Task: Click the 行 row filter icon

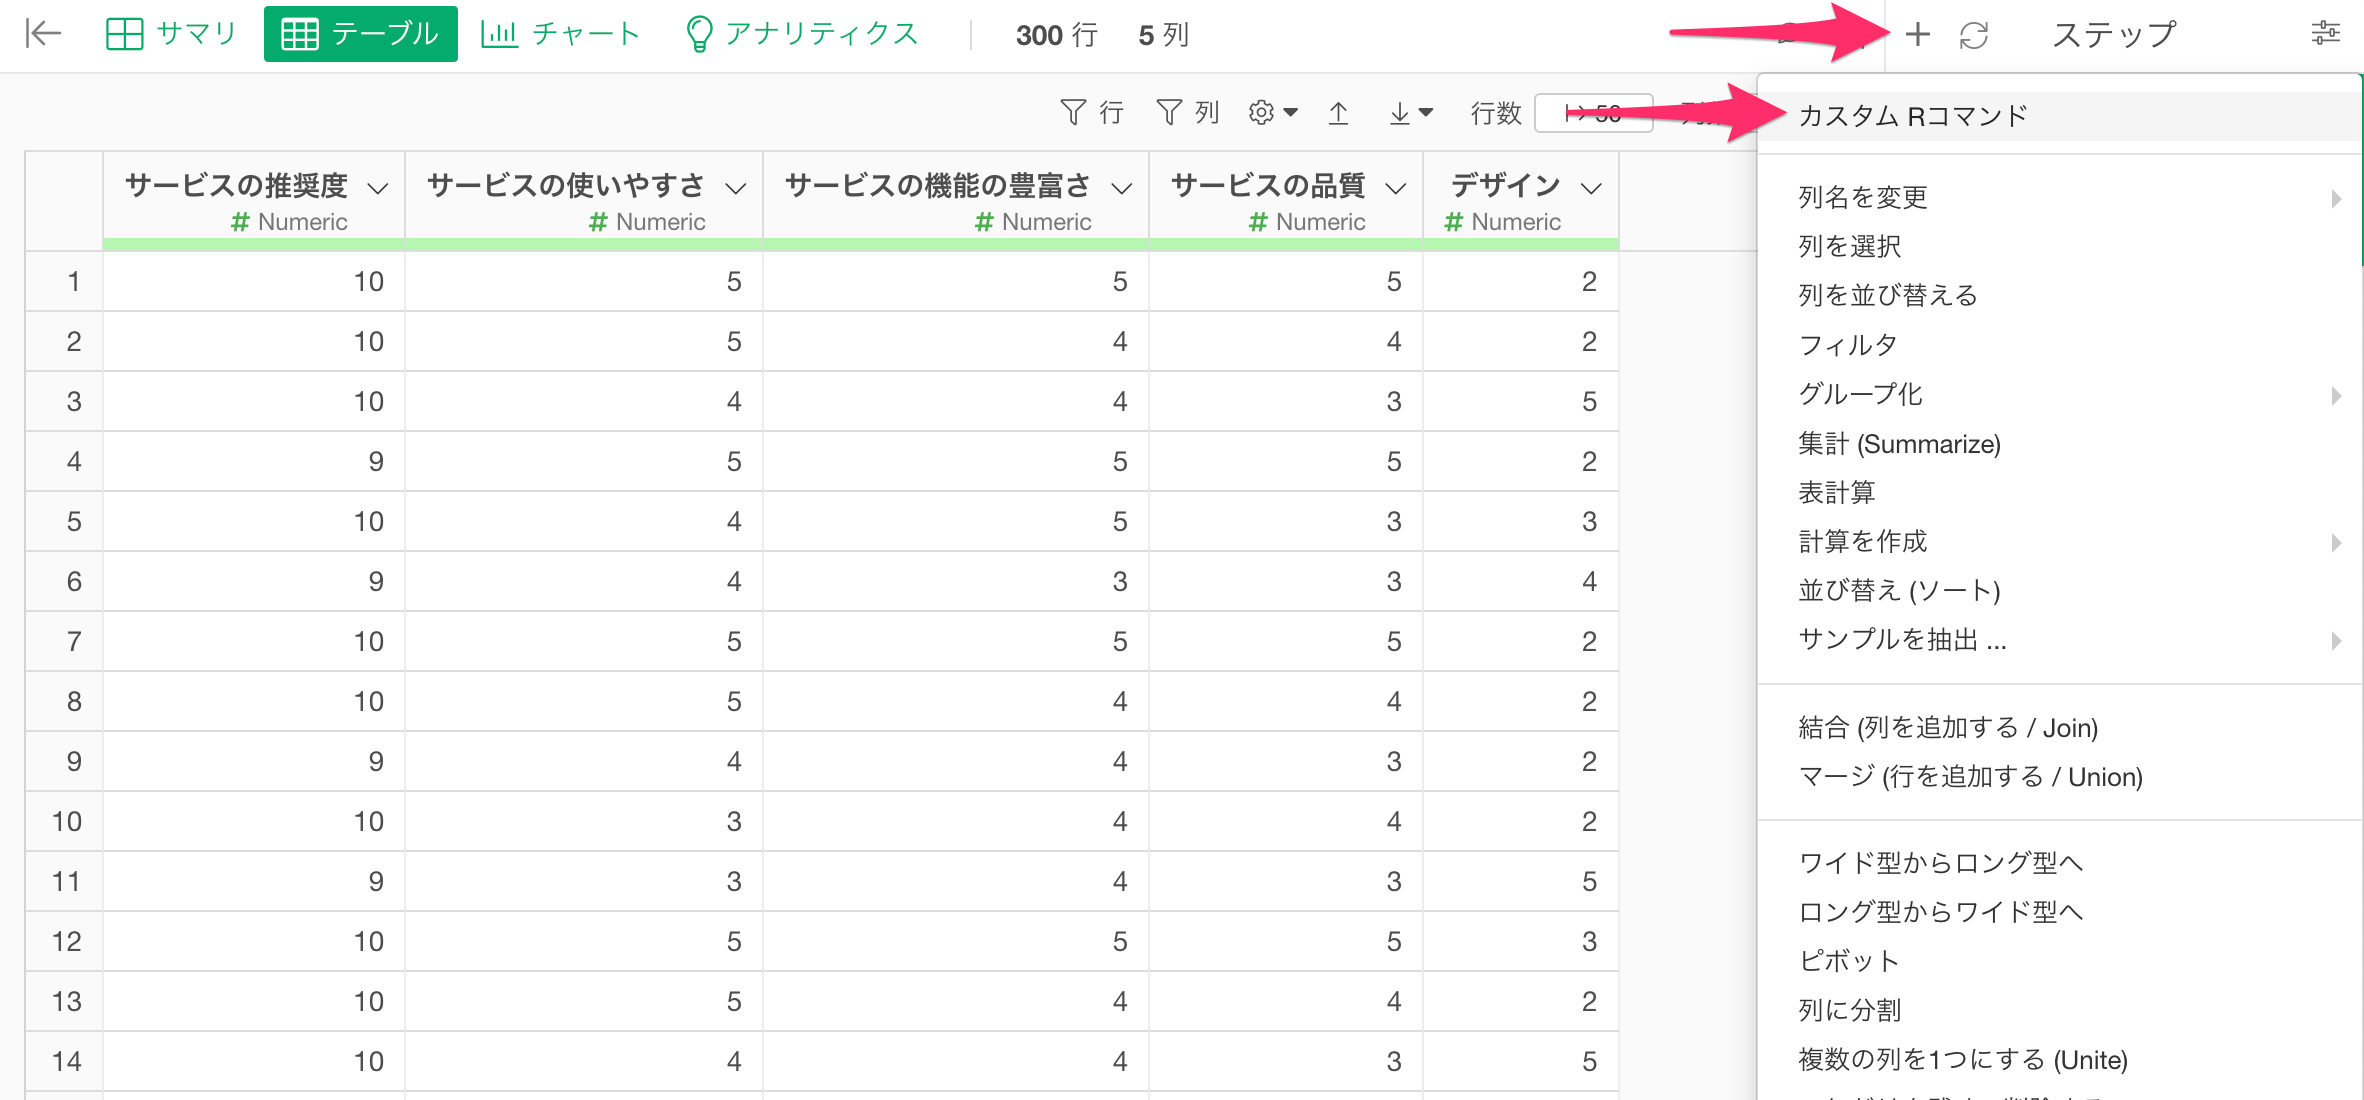Action: pyautogui.click(x=1091, y=112)
